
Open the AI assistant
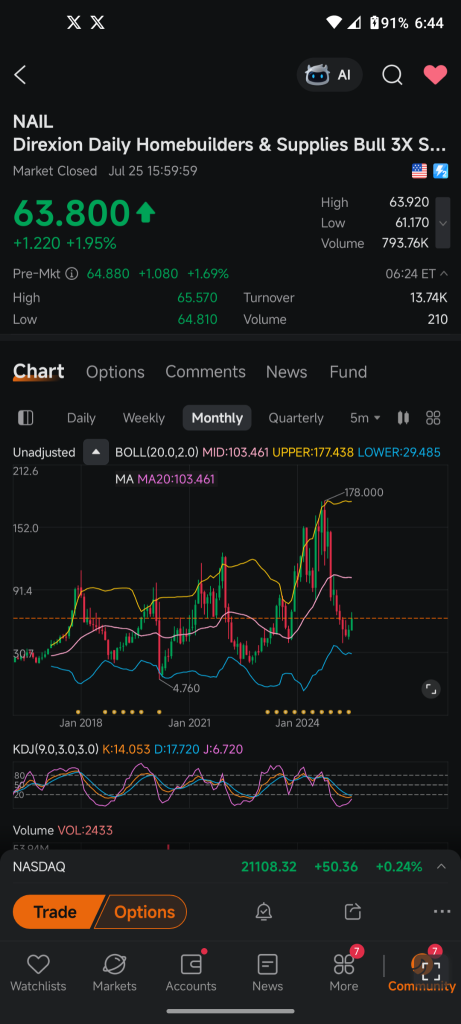tap(330, 75)
